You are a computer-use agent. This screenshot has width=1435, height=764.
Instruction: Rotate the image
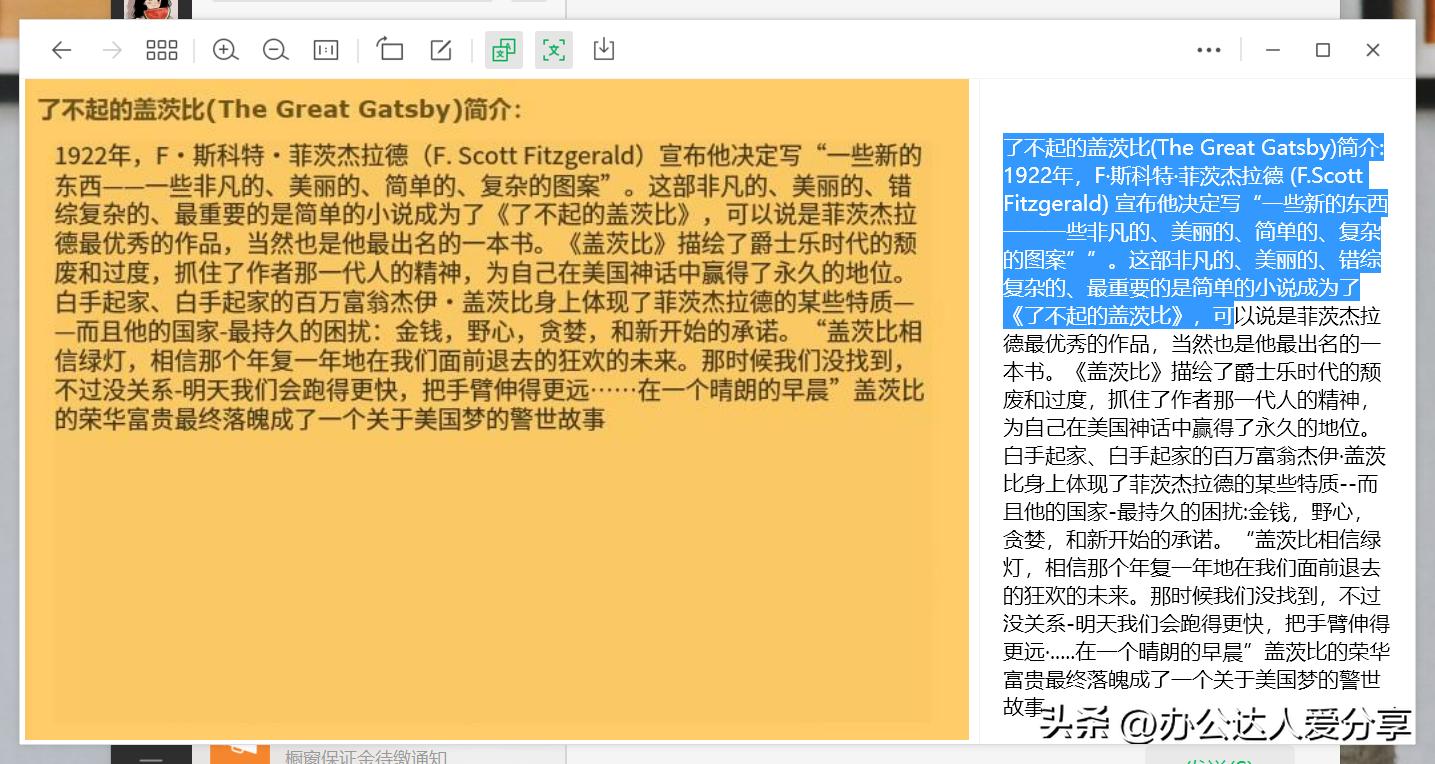coord(390,49)
